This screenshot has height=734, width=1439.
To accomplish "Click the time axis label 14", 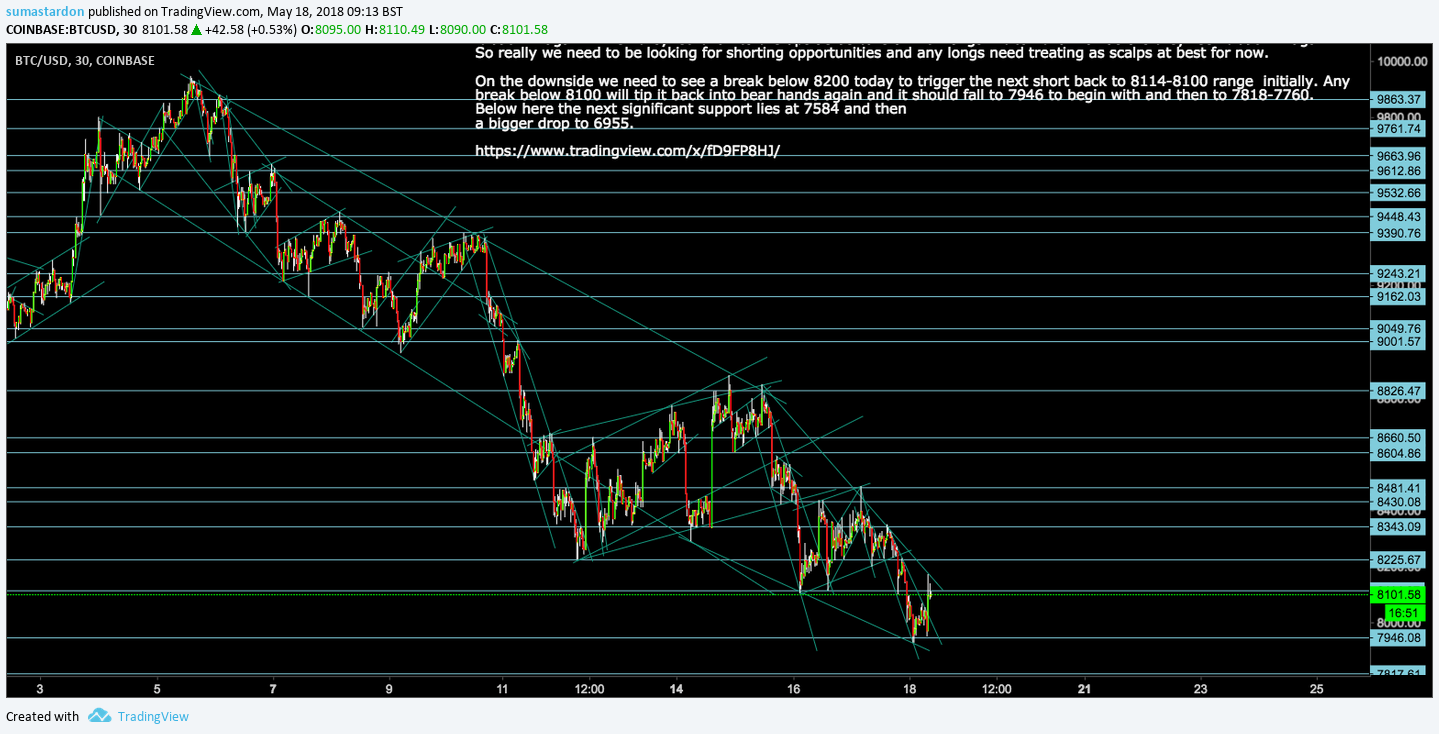I will point(677,689).
